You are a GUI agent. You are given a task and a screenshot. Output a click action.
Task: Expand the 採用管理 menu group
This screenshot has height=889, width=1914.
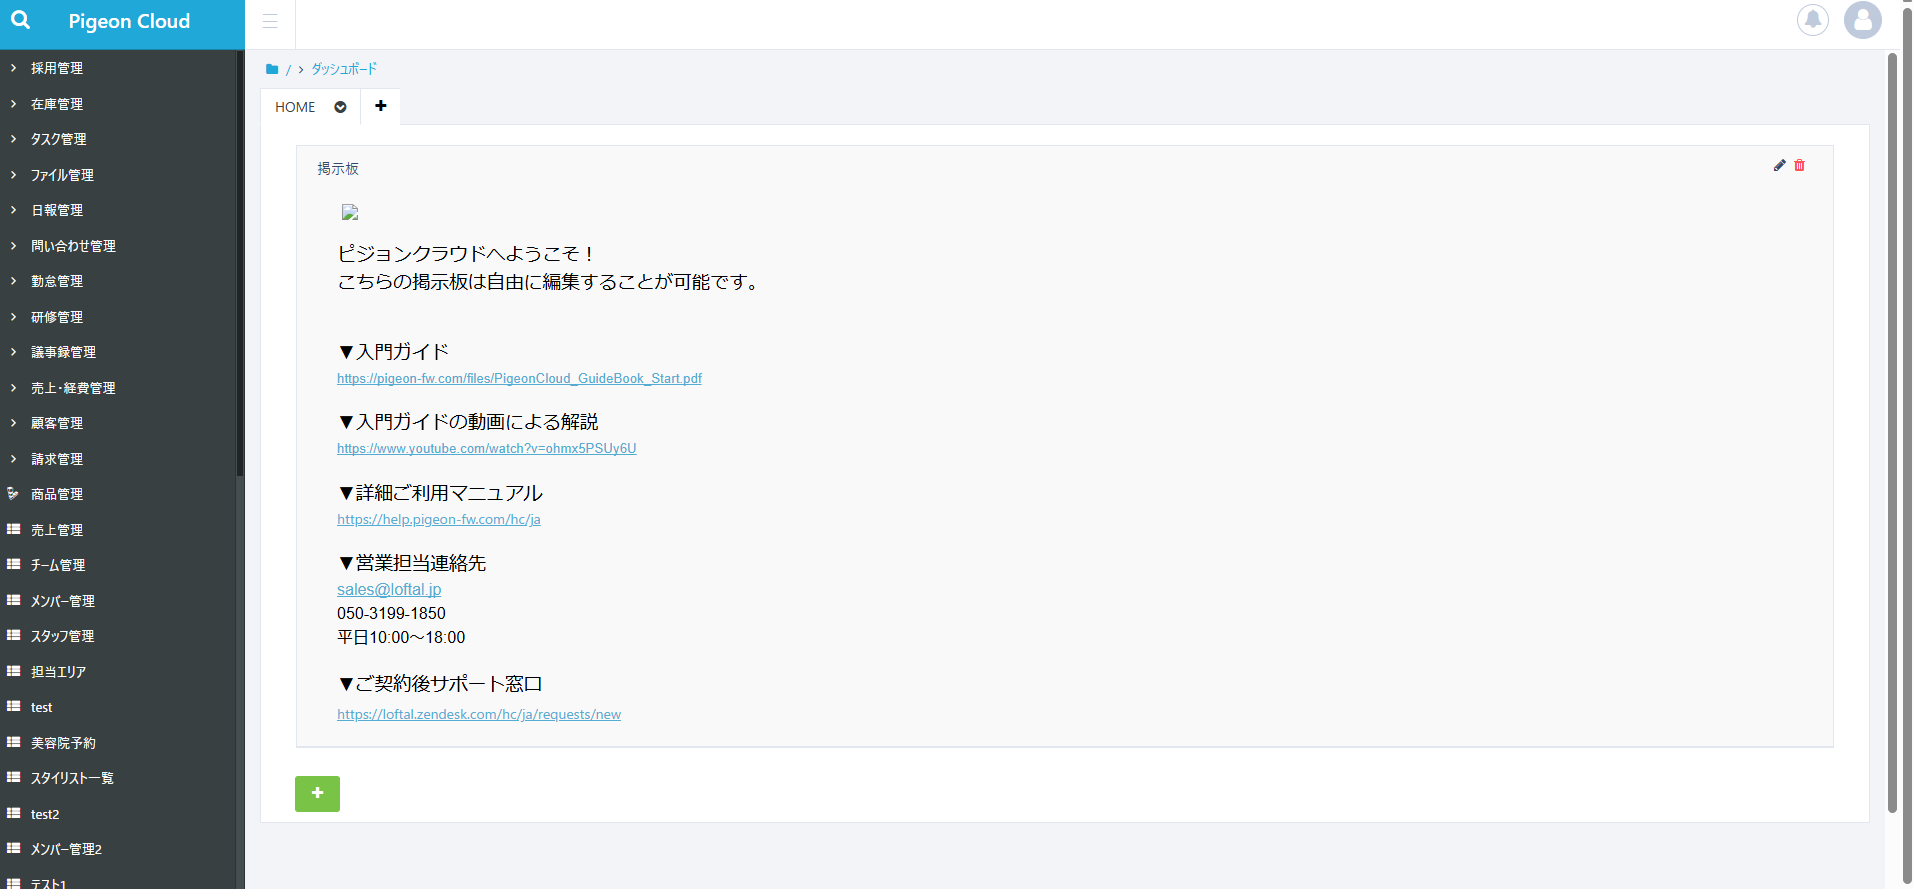57,68
